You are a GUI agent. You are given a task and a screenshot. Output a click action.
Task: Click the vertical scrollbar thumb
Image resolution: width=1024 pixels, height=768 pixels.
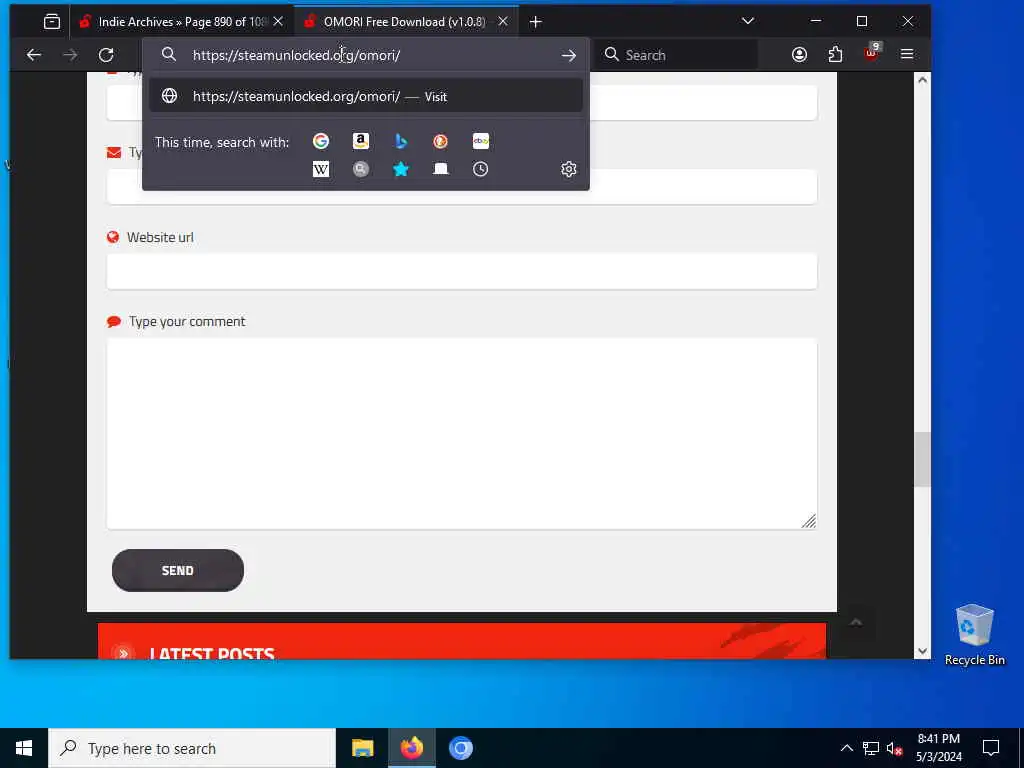[x=922, y=459]
